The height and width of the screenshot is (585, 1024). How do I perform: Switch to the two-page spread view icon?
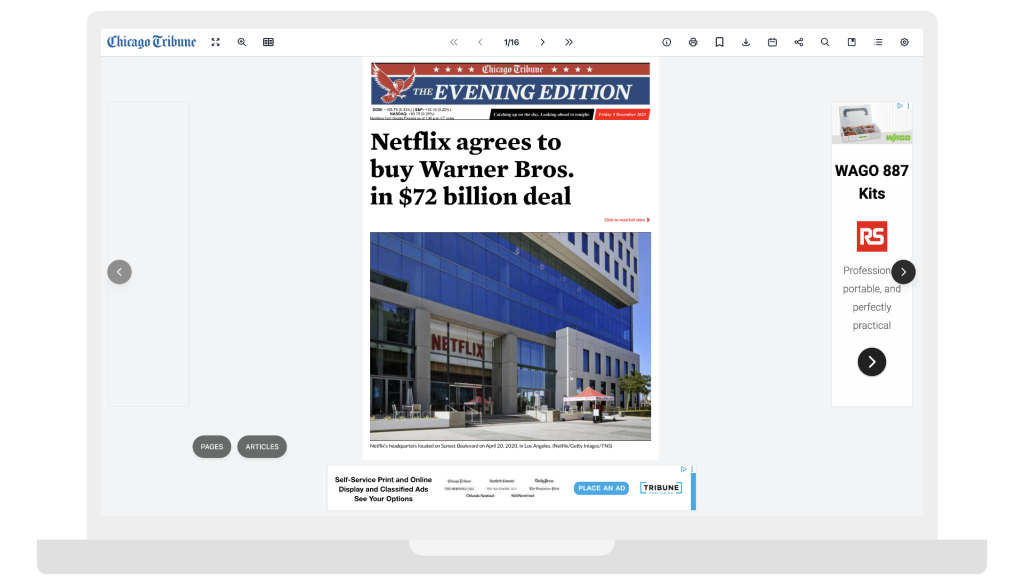[268, 42]
